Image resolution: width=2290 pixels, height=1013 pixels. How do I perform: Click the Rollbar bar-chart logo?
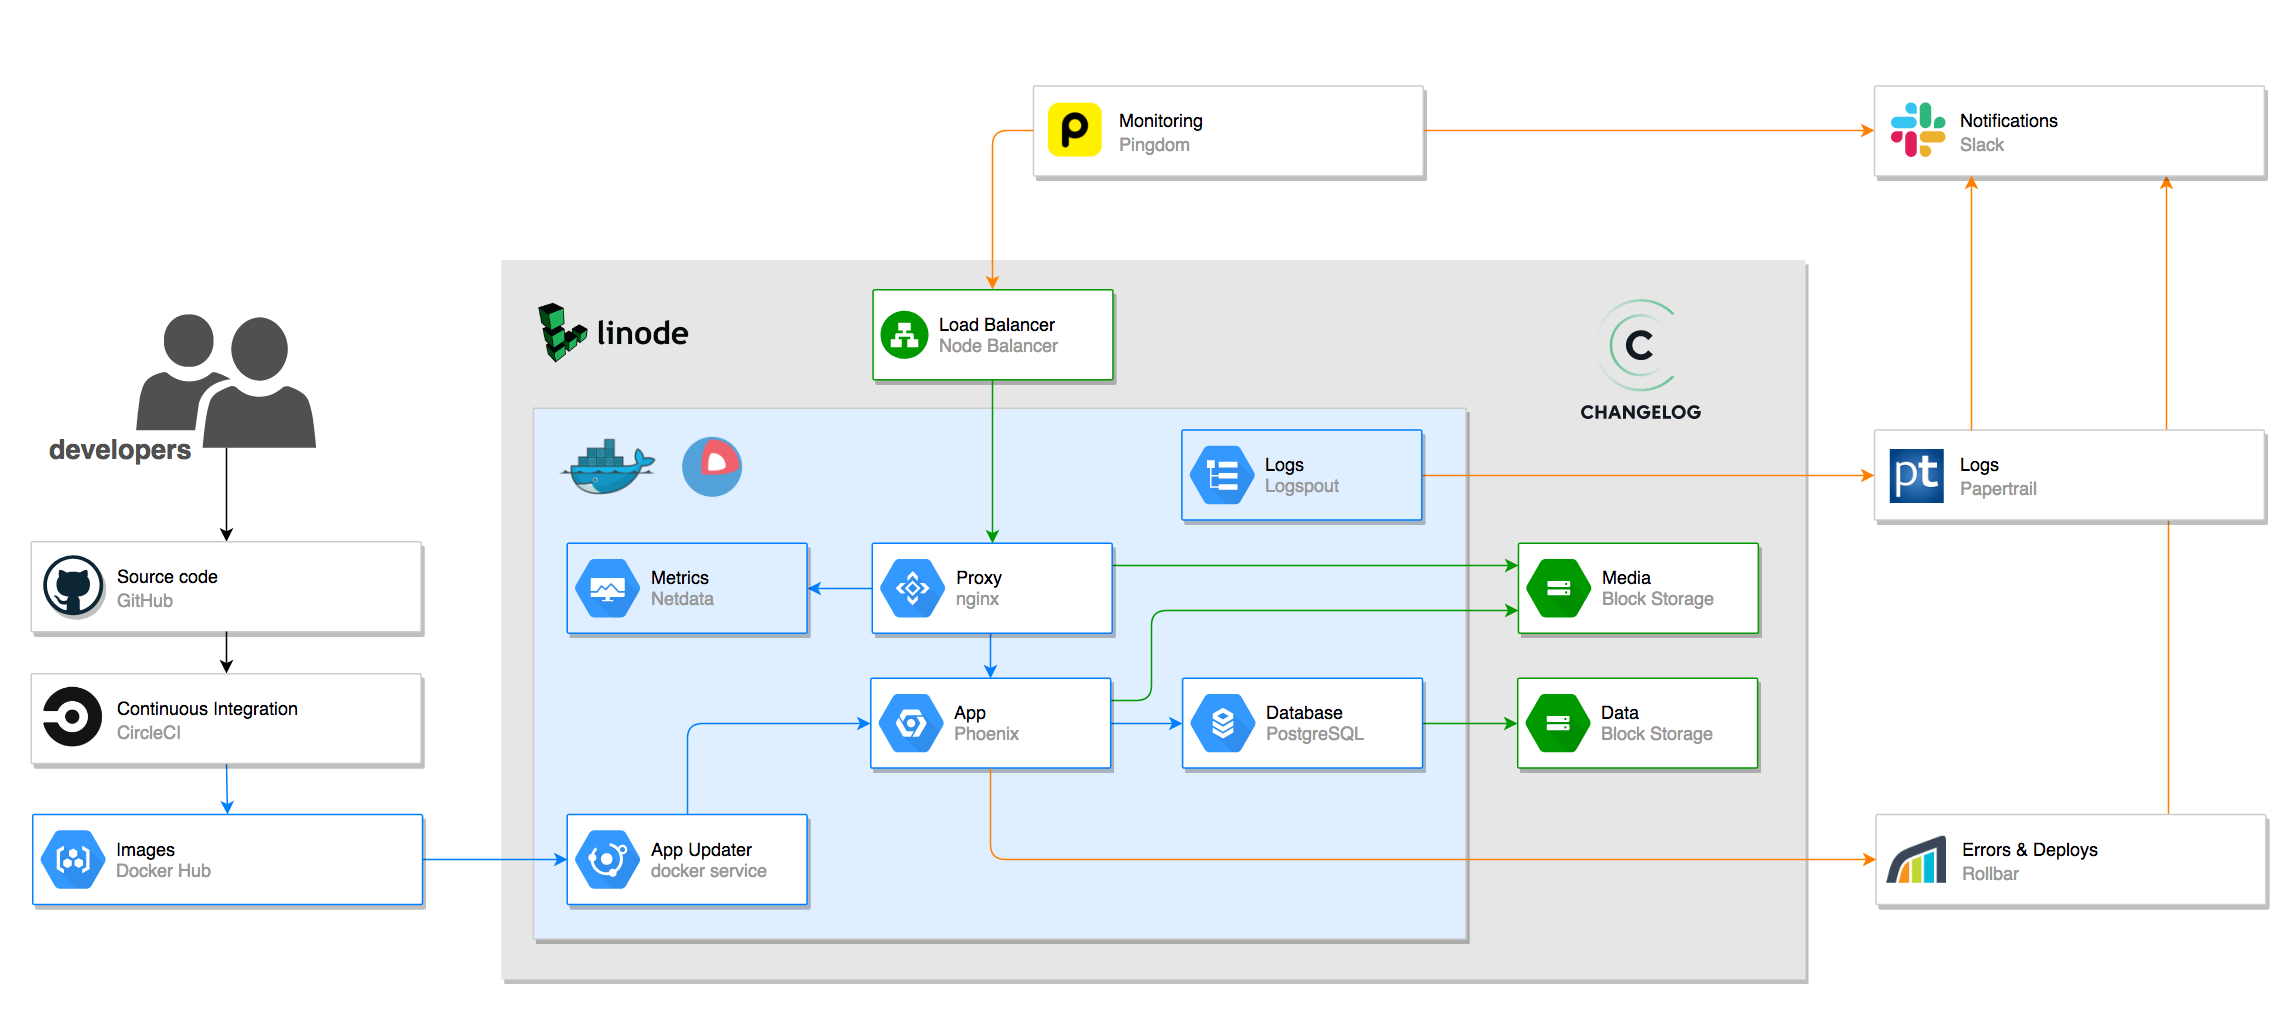coord(1916,860)
